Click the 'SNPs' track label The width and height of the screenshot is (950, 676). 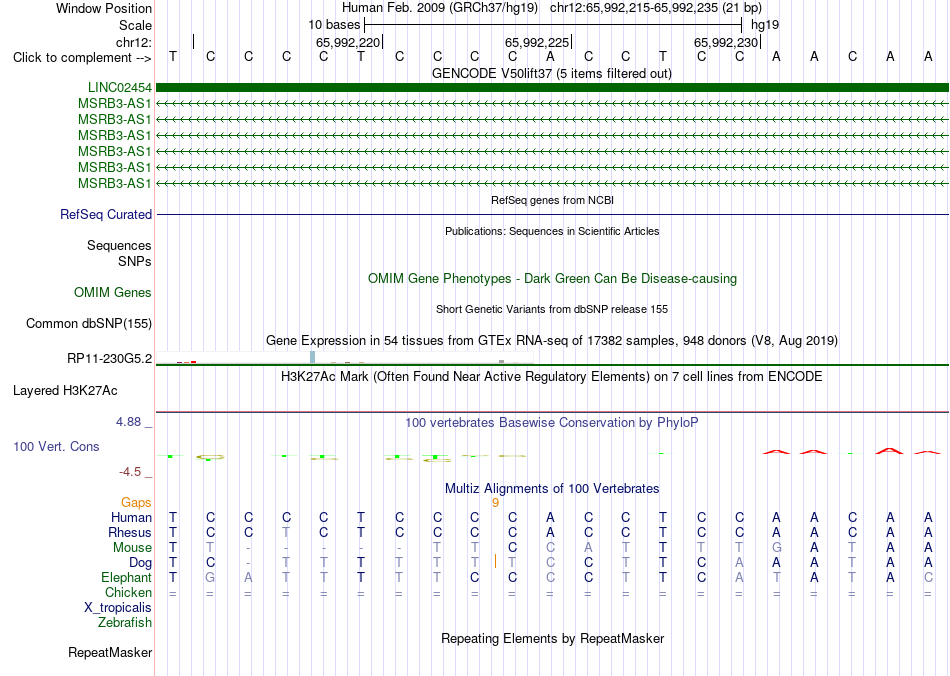(x=135, y=261)
